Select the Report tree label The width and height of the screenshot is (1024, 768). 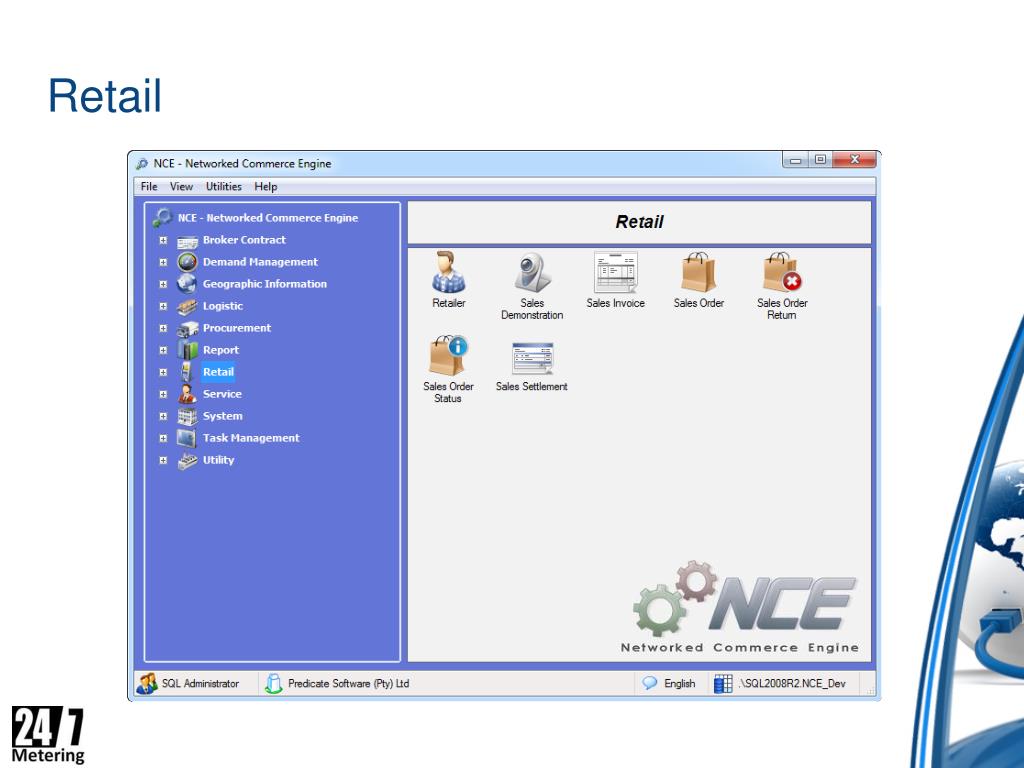click(x=221, y=350)
